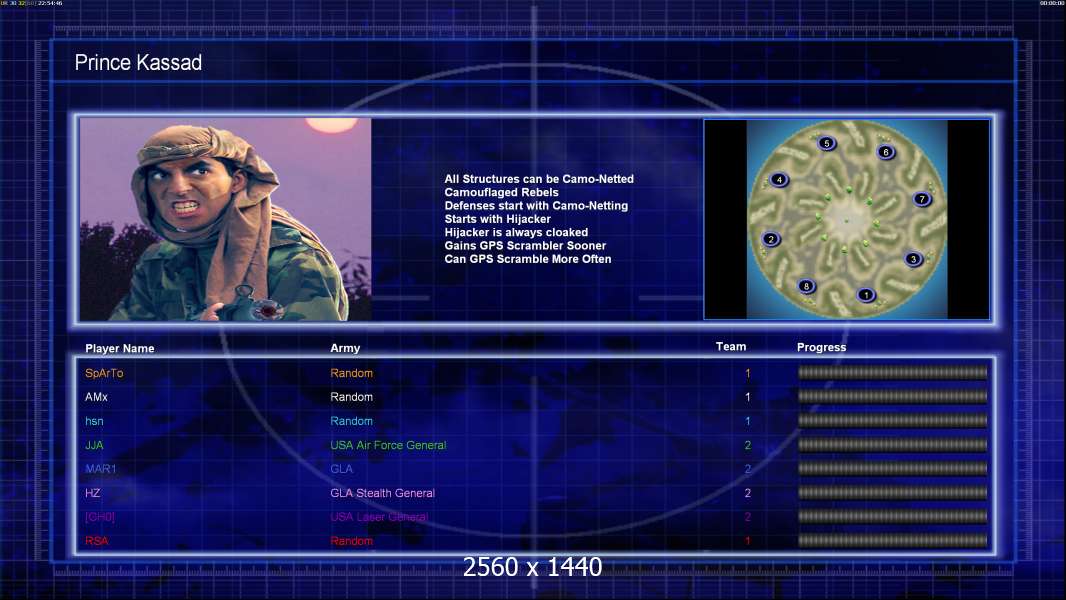
Task: Click the circular island map preview
Action: 846,219
